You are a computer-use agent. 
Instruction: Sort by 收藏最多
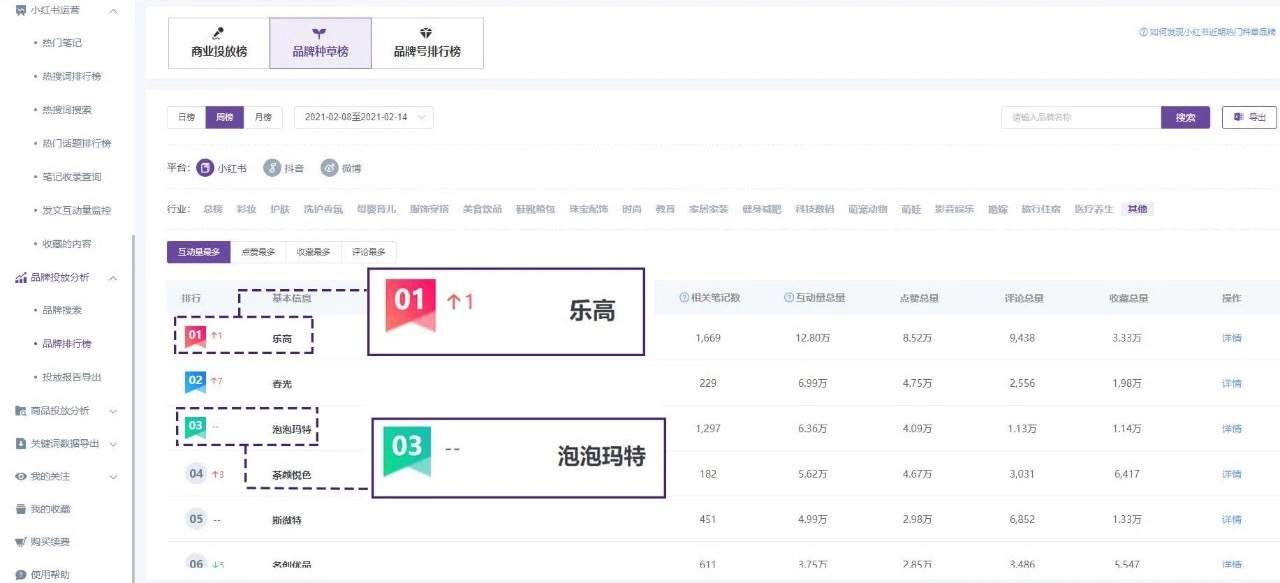tap(313, 253)
